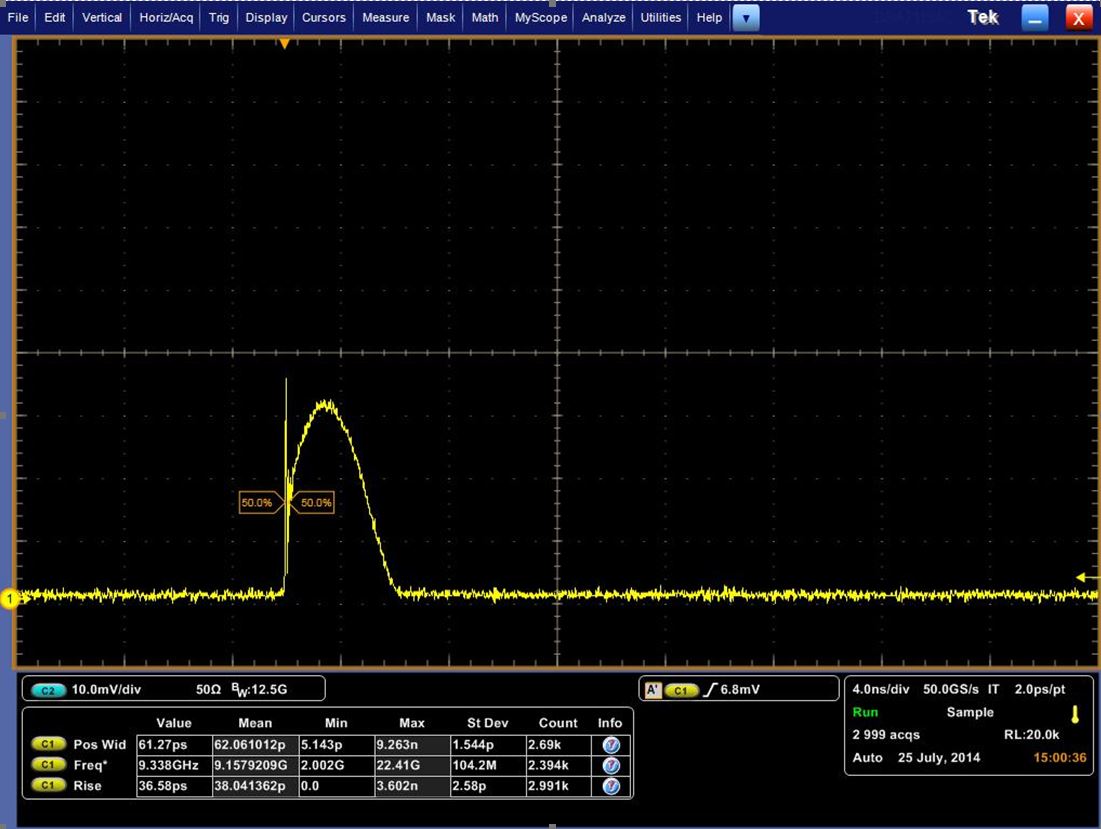Click the C2 channel badge on the scale readout

[x=47, y=688]
